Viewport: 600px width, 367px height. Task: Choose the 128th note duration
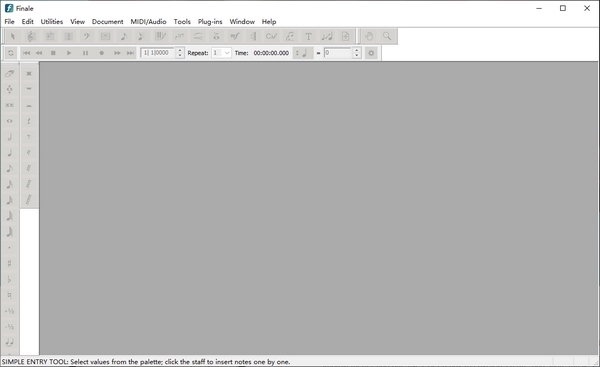pyautogui.click(x=10, y=232)
